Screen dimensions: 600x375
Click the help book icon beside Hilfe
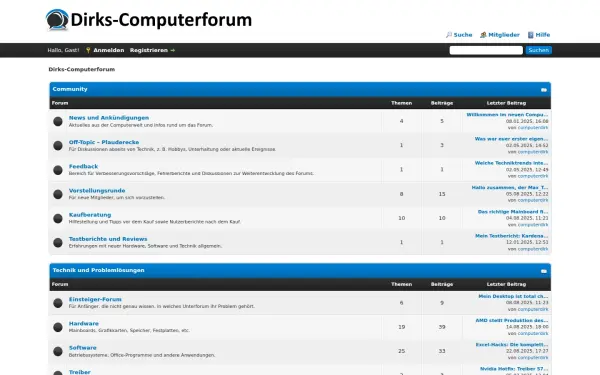coord(530,35)
